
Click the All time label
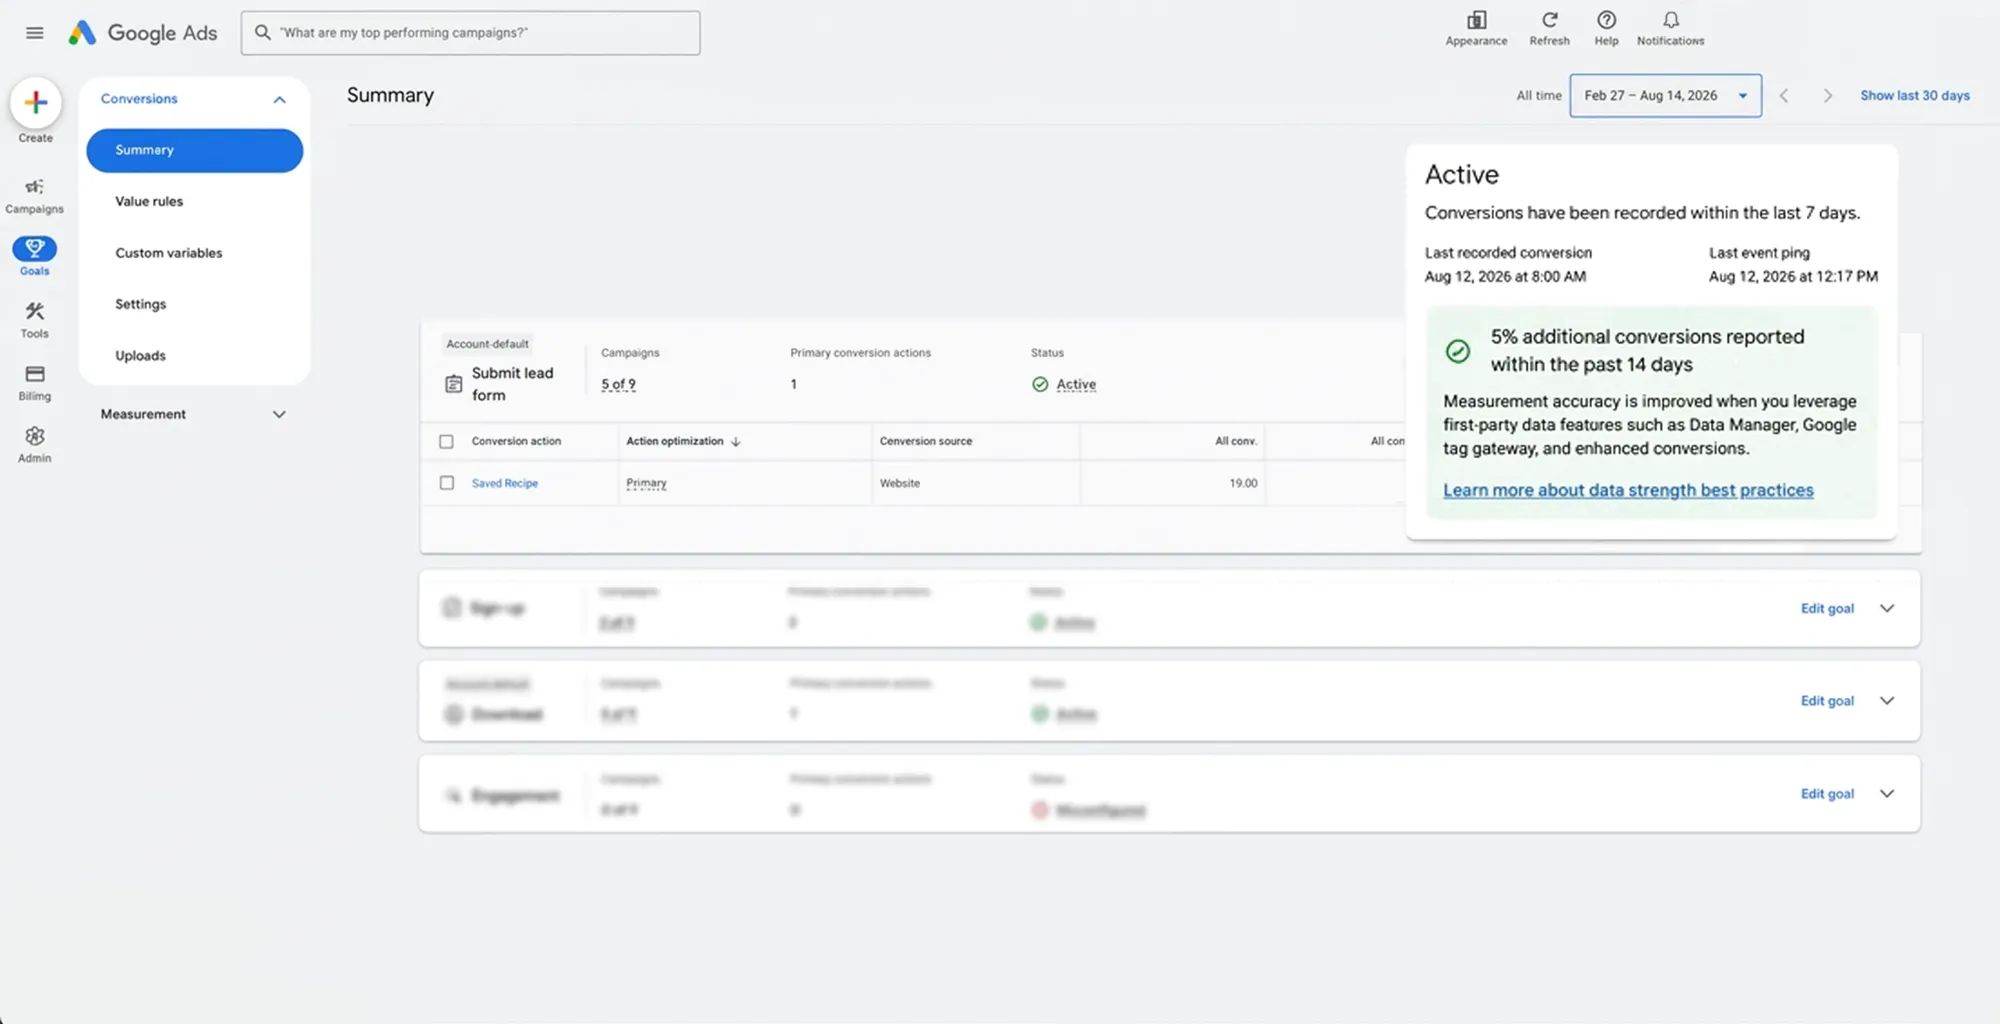tap(1538, 96)
